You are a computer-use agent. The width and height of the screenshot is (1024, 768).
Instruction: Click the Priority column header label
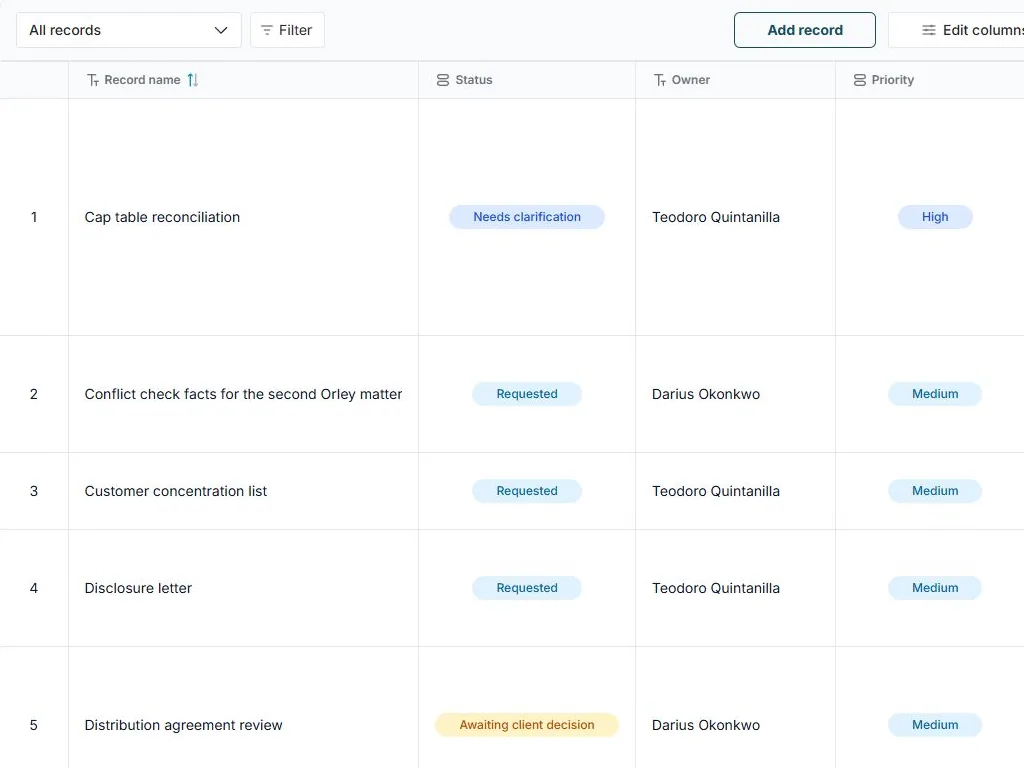click(x=893, y=80)
